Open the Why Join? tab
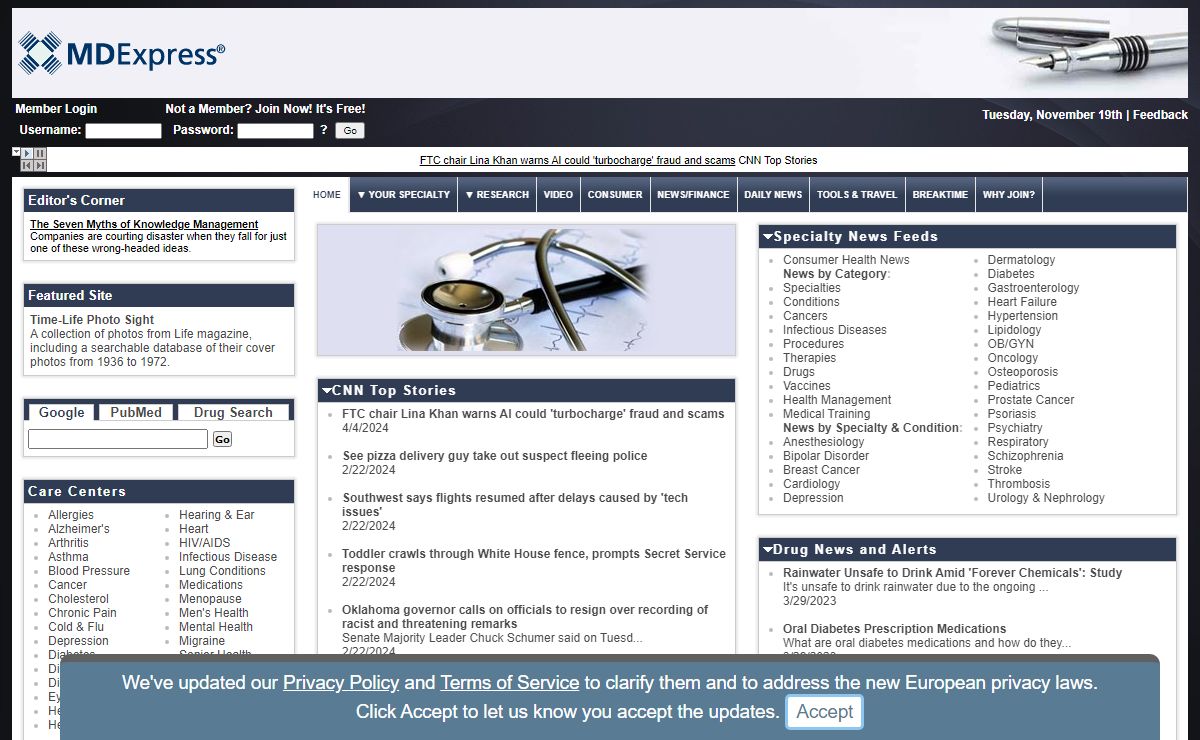 click(1009, 195)
